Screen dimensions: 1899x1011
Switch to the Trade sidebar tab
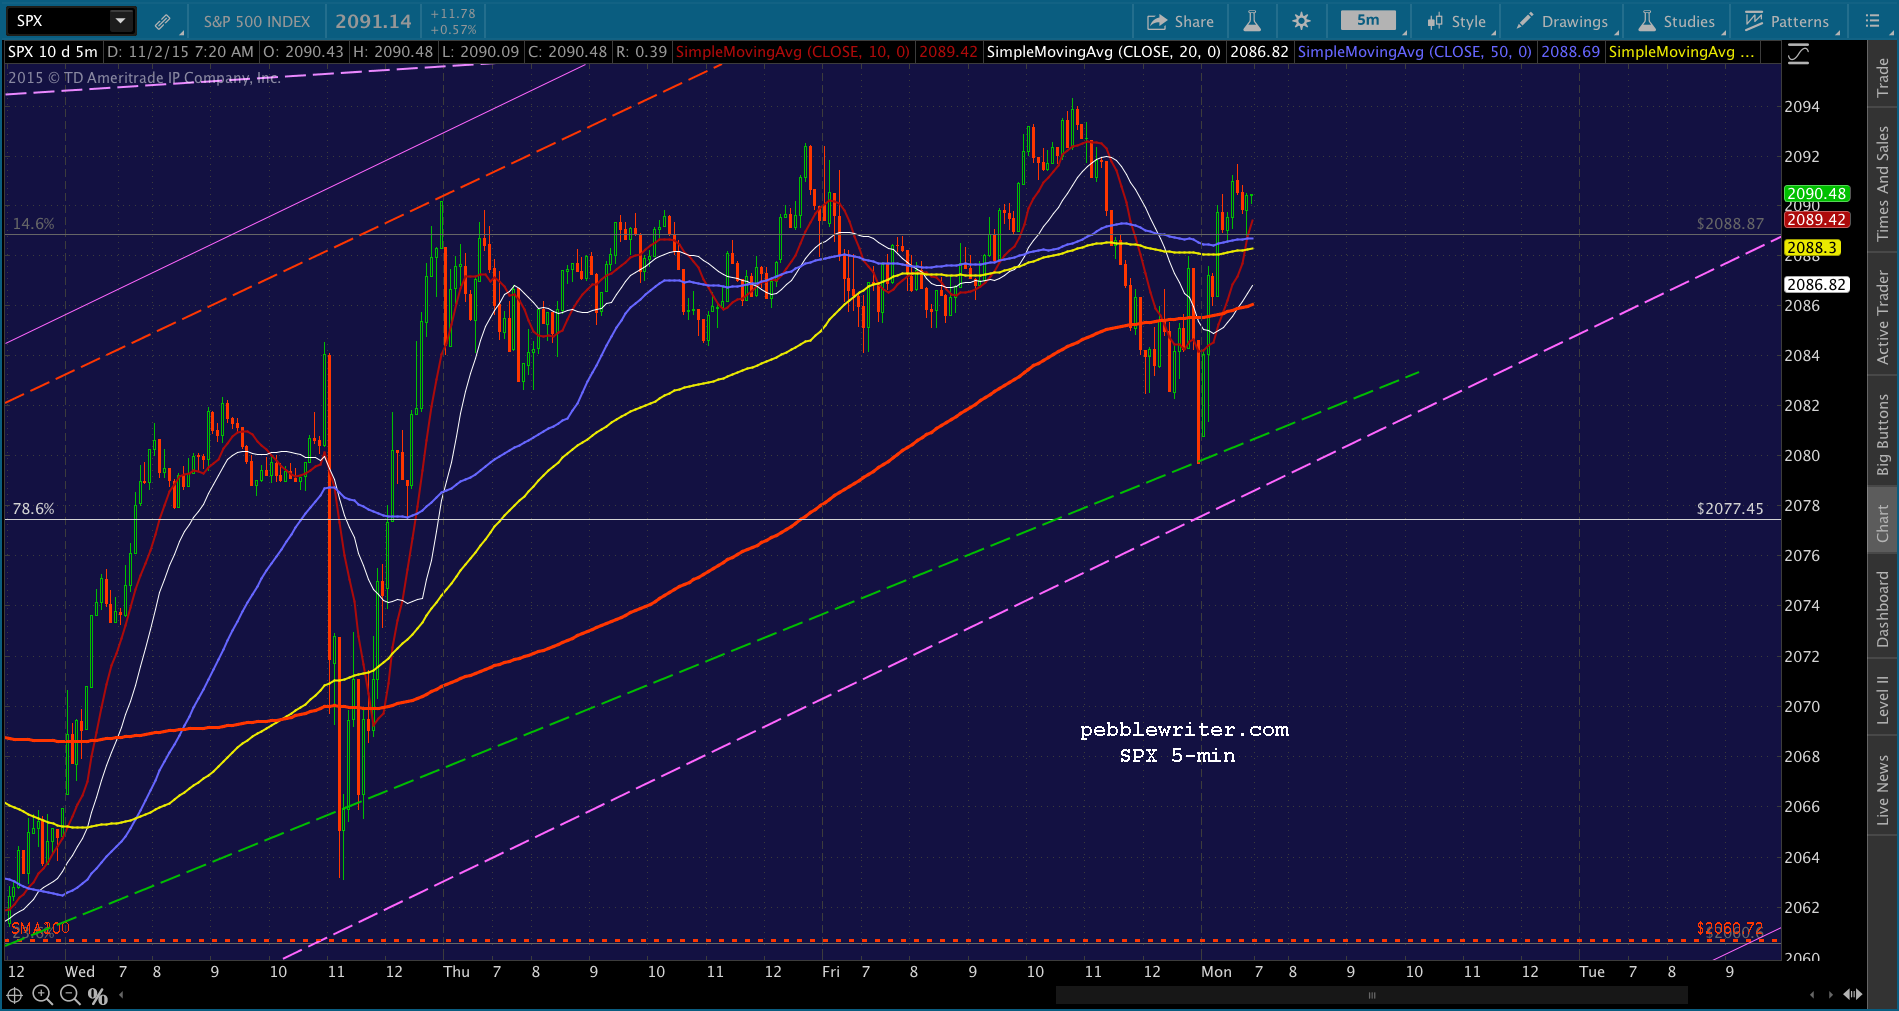pyautogui.click(x=1883, y=77)
